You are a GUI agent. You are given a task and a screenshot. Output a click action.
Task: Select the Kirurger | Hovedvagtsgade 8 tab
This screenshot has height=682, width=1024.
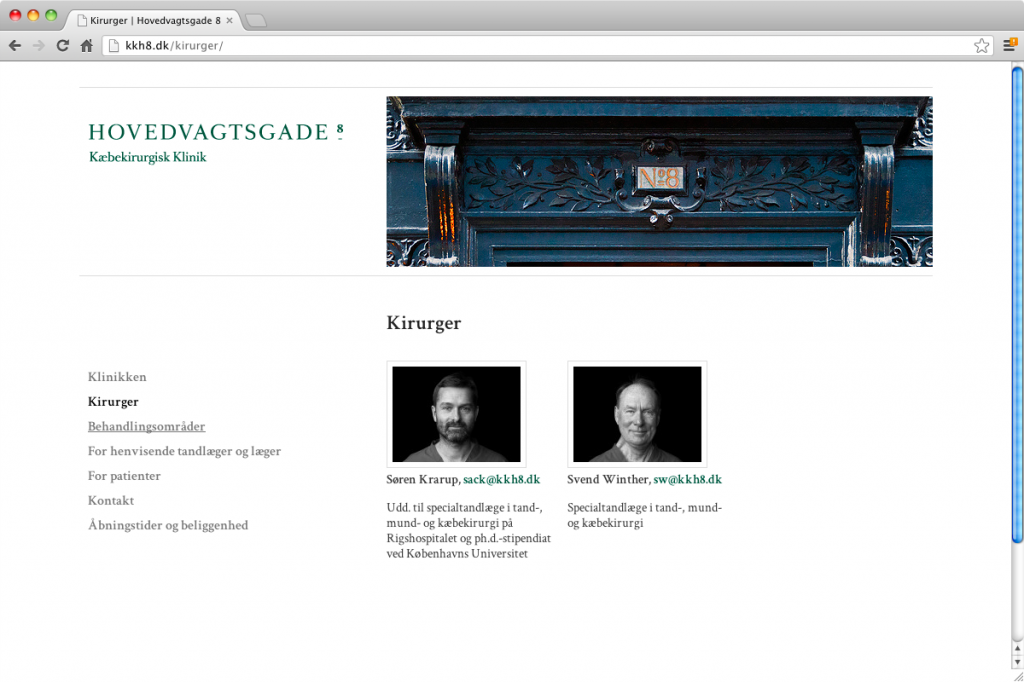click(x=155, y=20)
